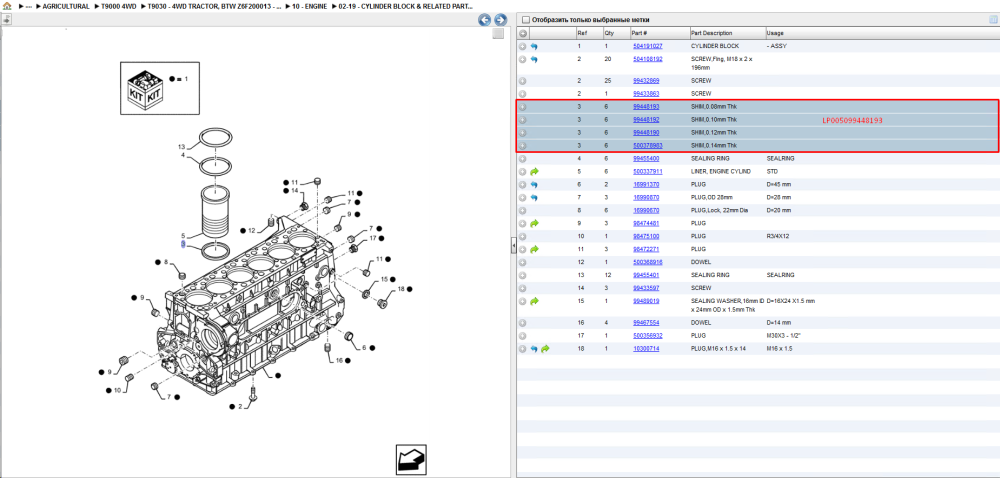
Task: Click blue arrow icon on CYLINDER BLOCK row
Action: pos(534,47)
